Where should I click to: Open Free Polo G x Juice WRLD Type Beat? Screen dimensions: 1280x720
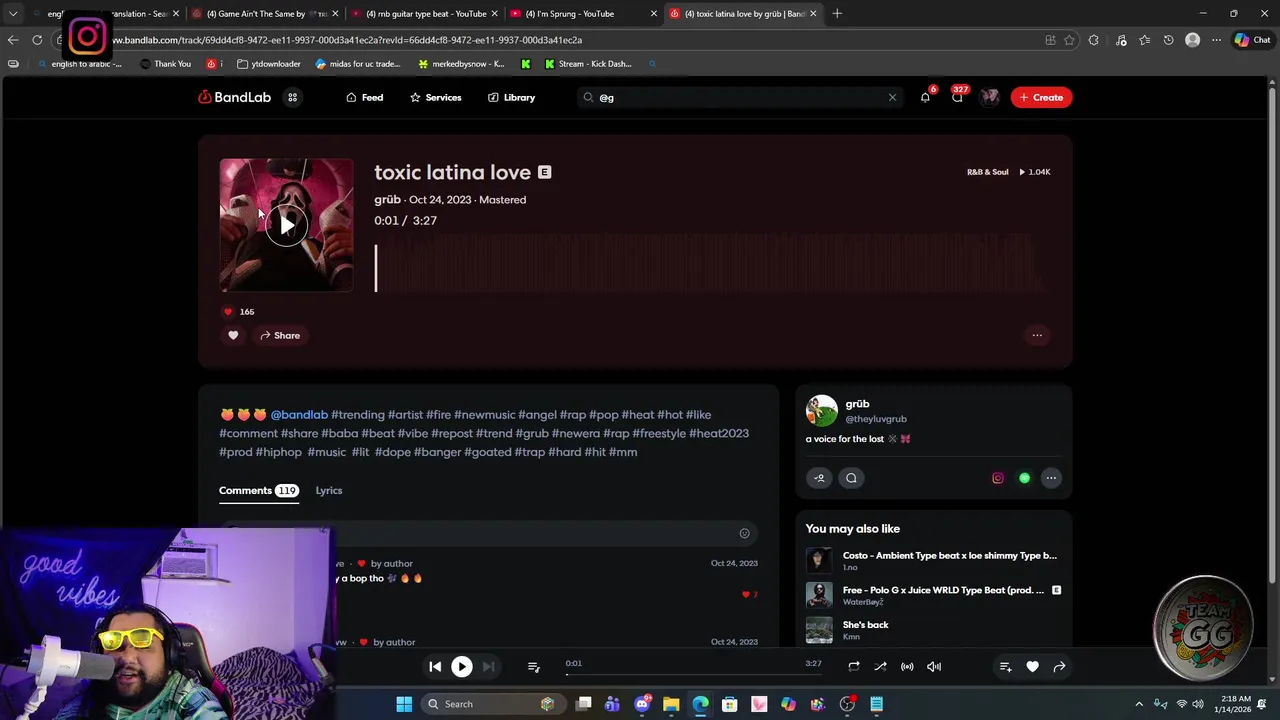(x=943, y=590)
